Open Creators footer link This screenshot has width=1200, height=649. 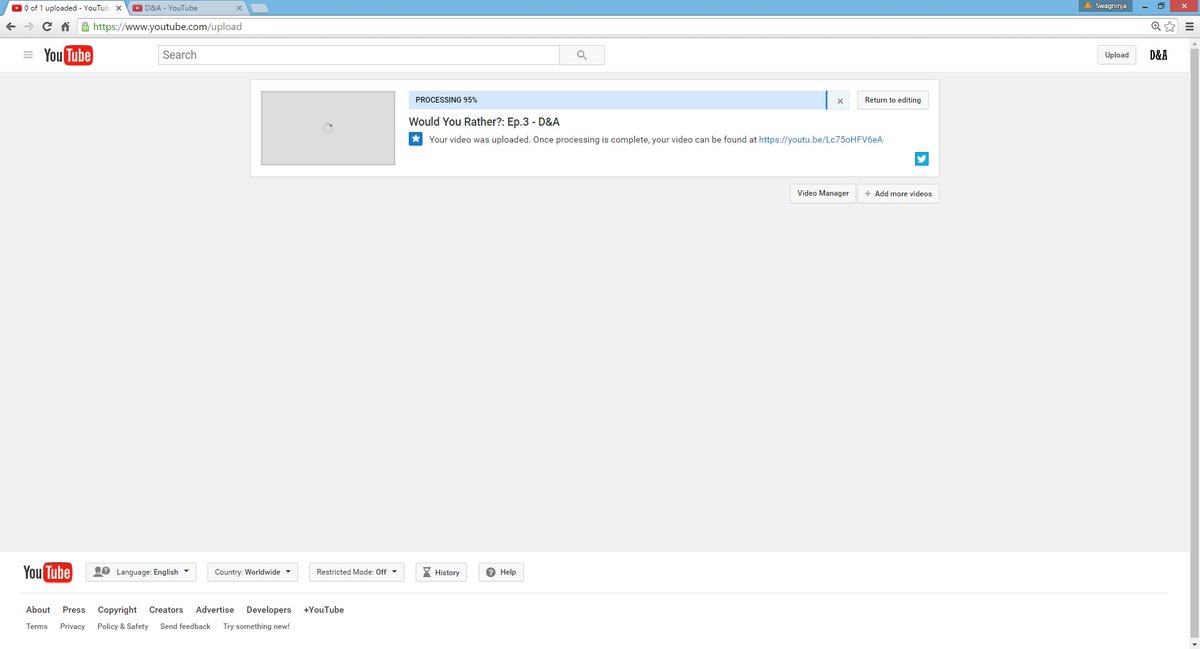click(x=166, y=610)
